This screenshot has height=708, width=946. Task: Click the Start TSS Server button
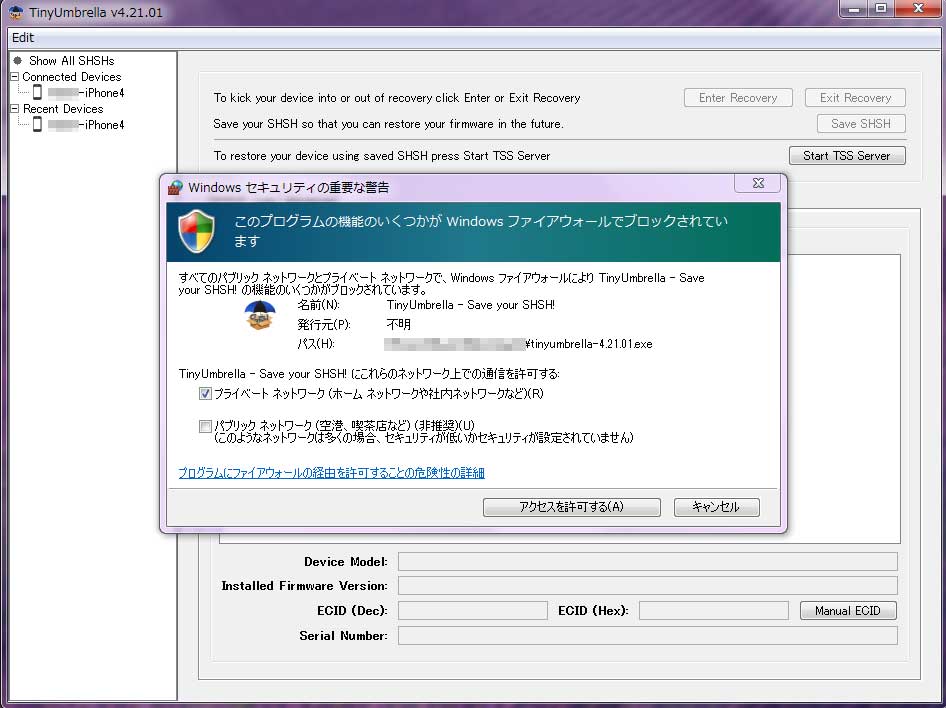(847, 156)
